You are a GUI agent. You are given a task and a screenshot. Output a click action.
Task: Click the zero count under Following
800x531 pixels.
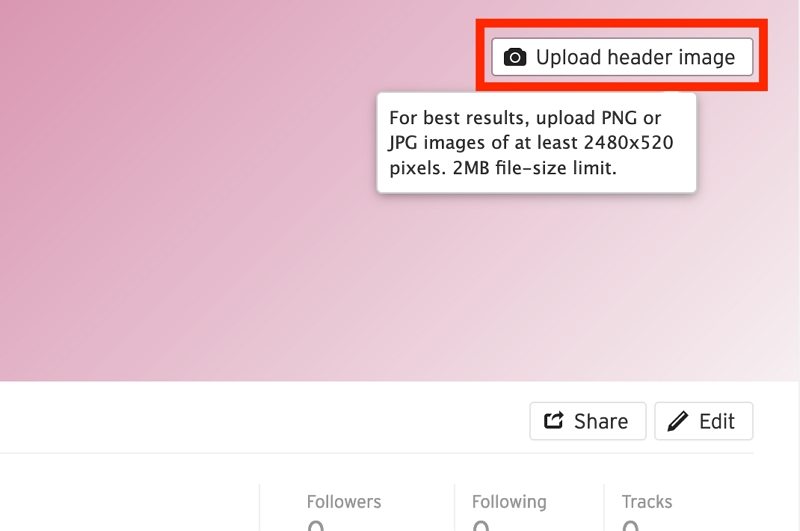tap(481, 525)
